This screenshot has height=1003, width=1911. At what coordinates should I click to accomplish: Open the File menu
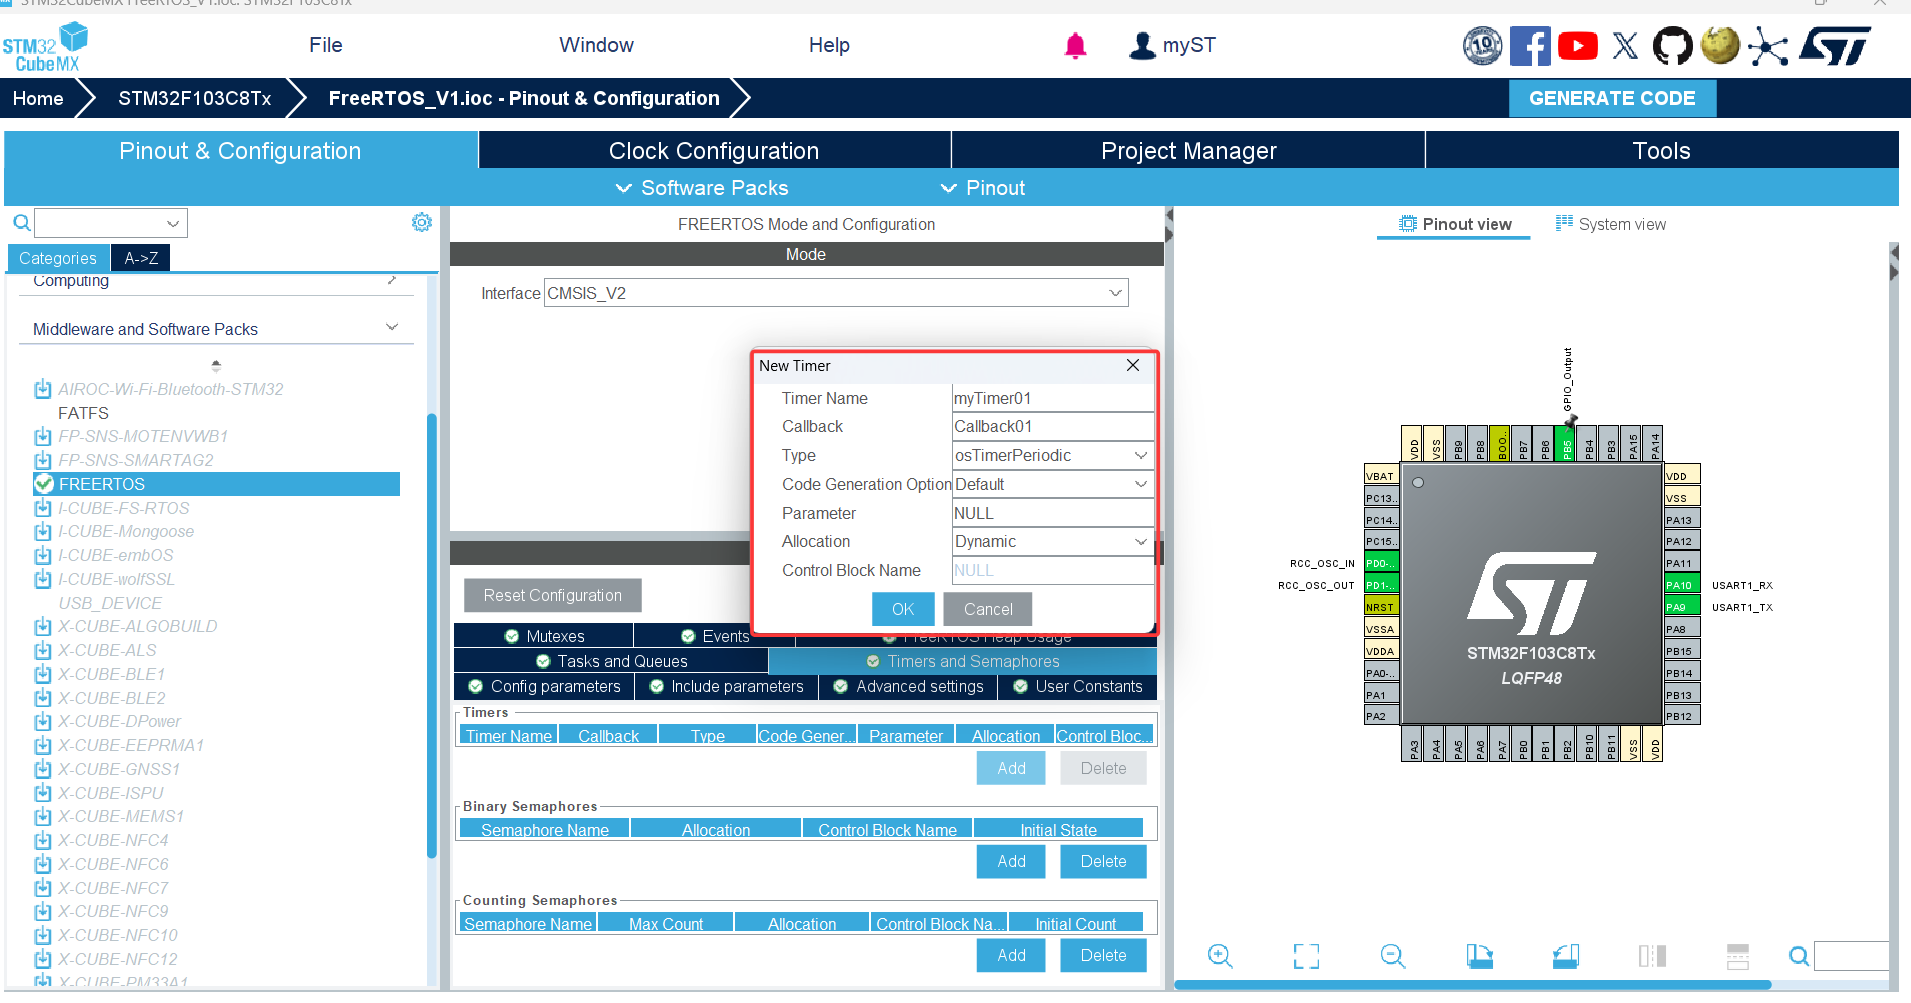point(326,45)
